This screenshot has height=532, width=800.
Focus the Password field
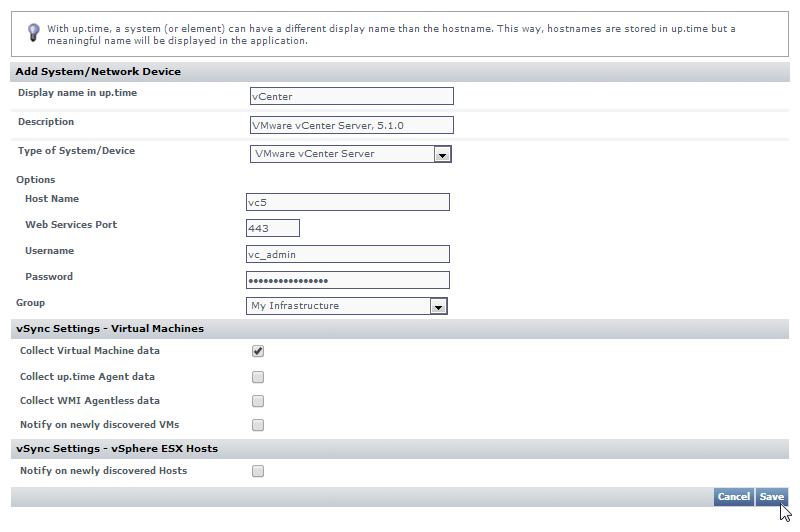point(348,280)
